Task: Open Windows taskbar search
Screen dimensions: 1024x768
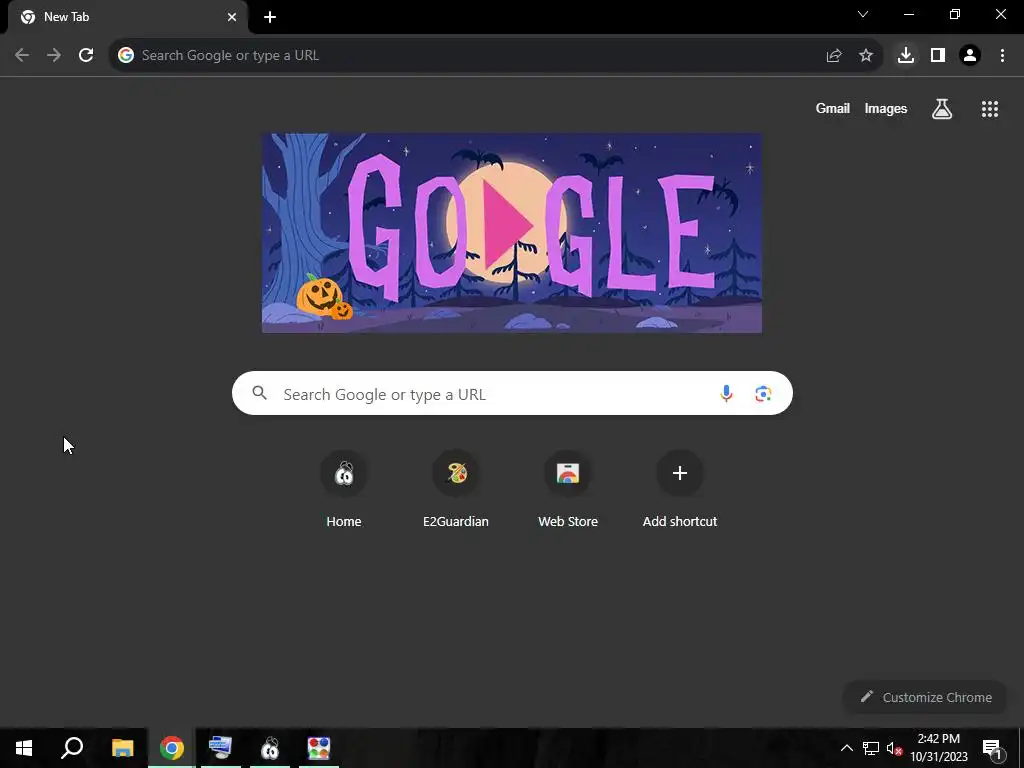Action: 72,748
